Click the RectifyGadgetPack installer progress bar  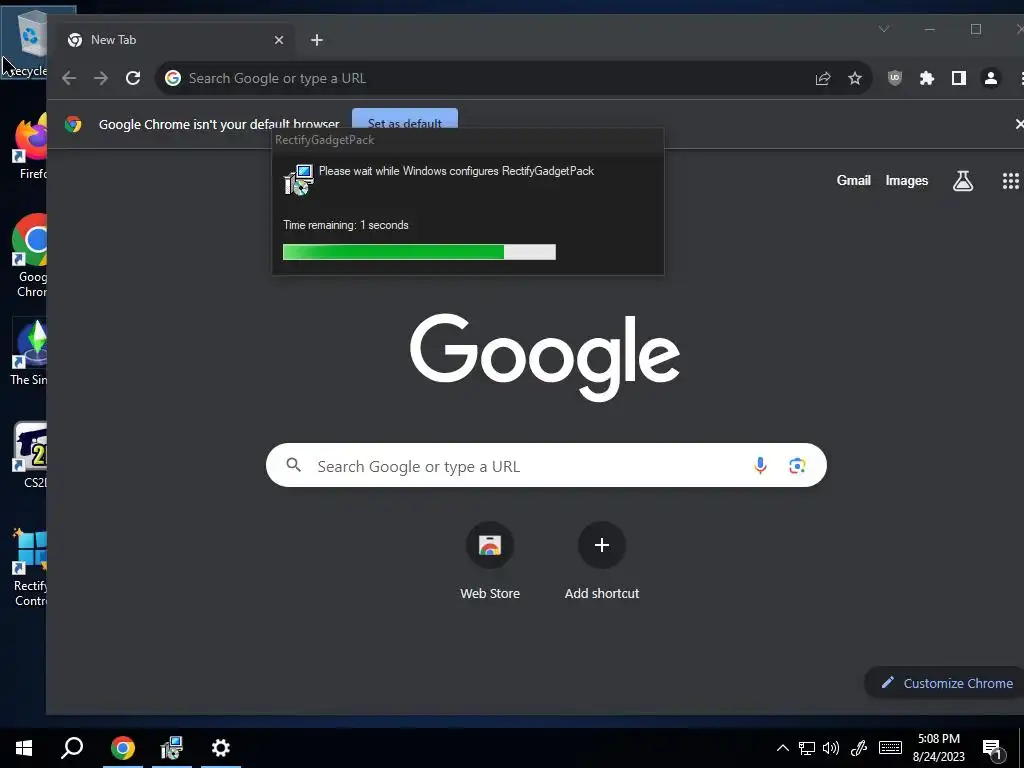point(419,252)
